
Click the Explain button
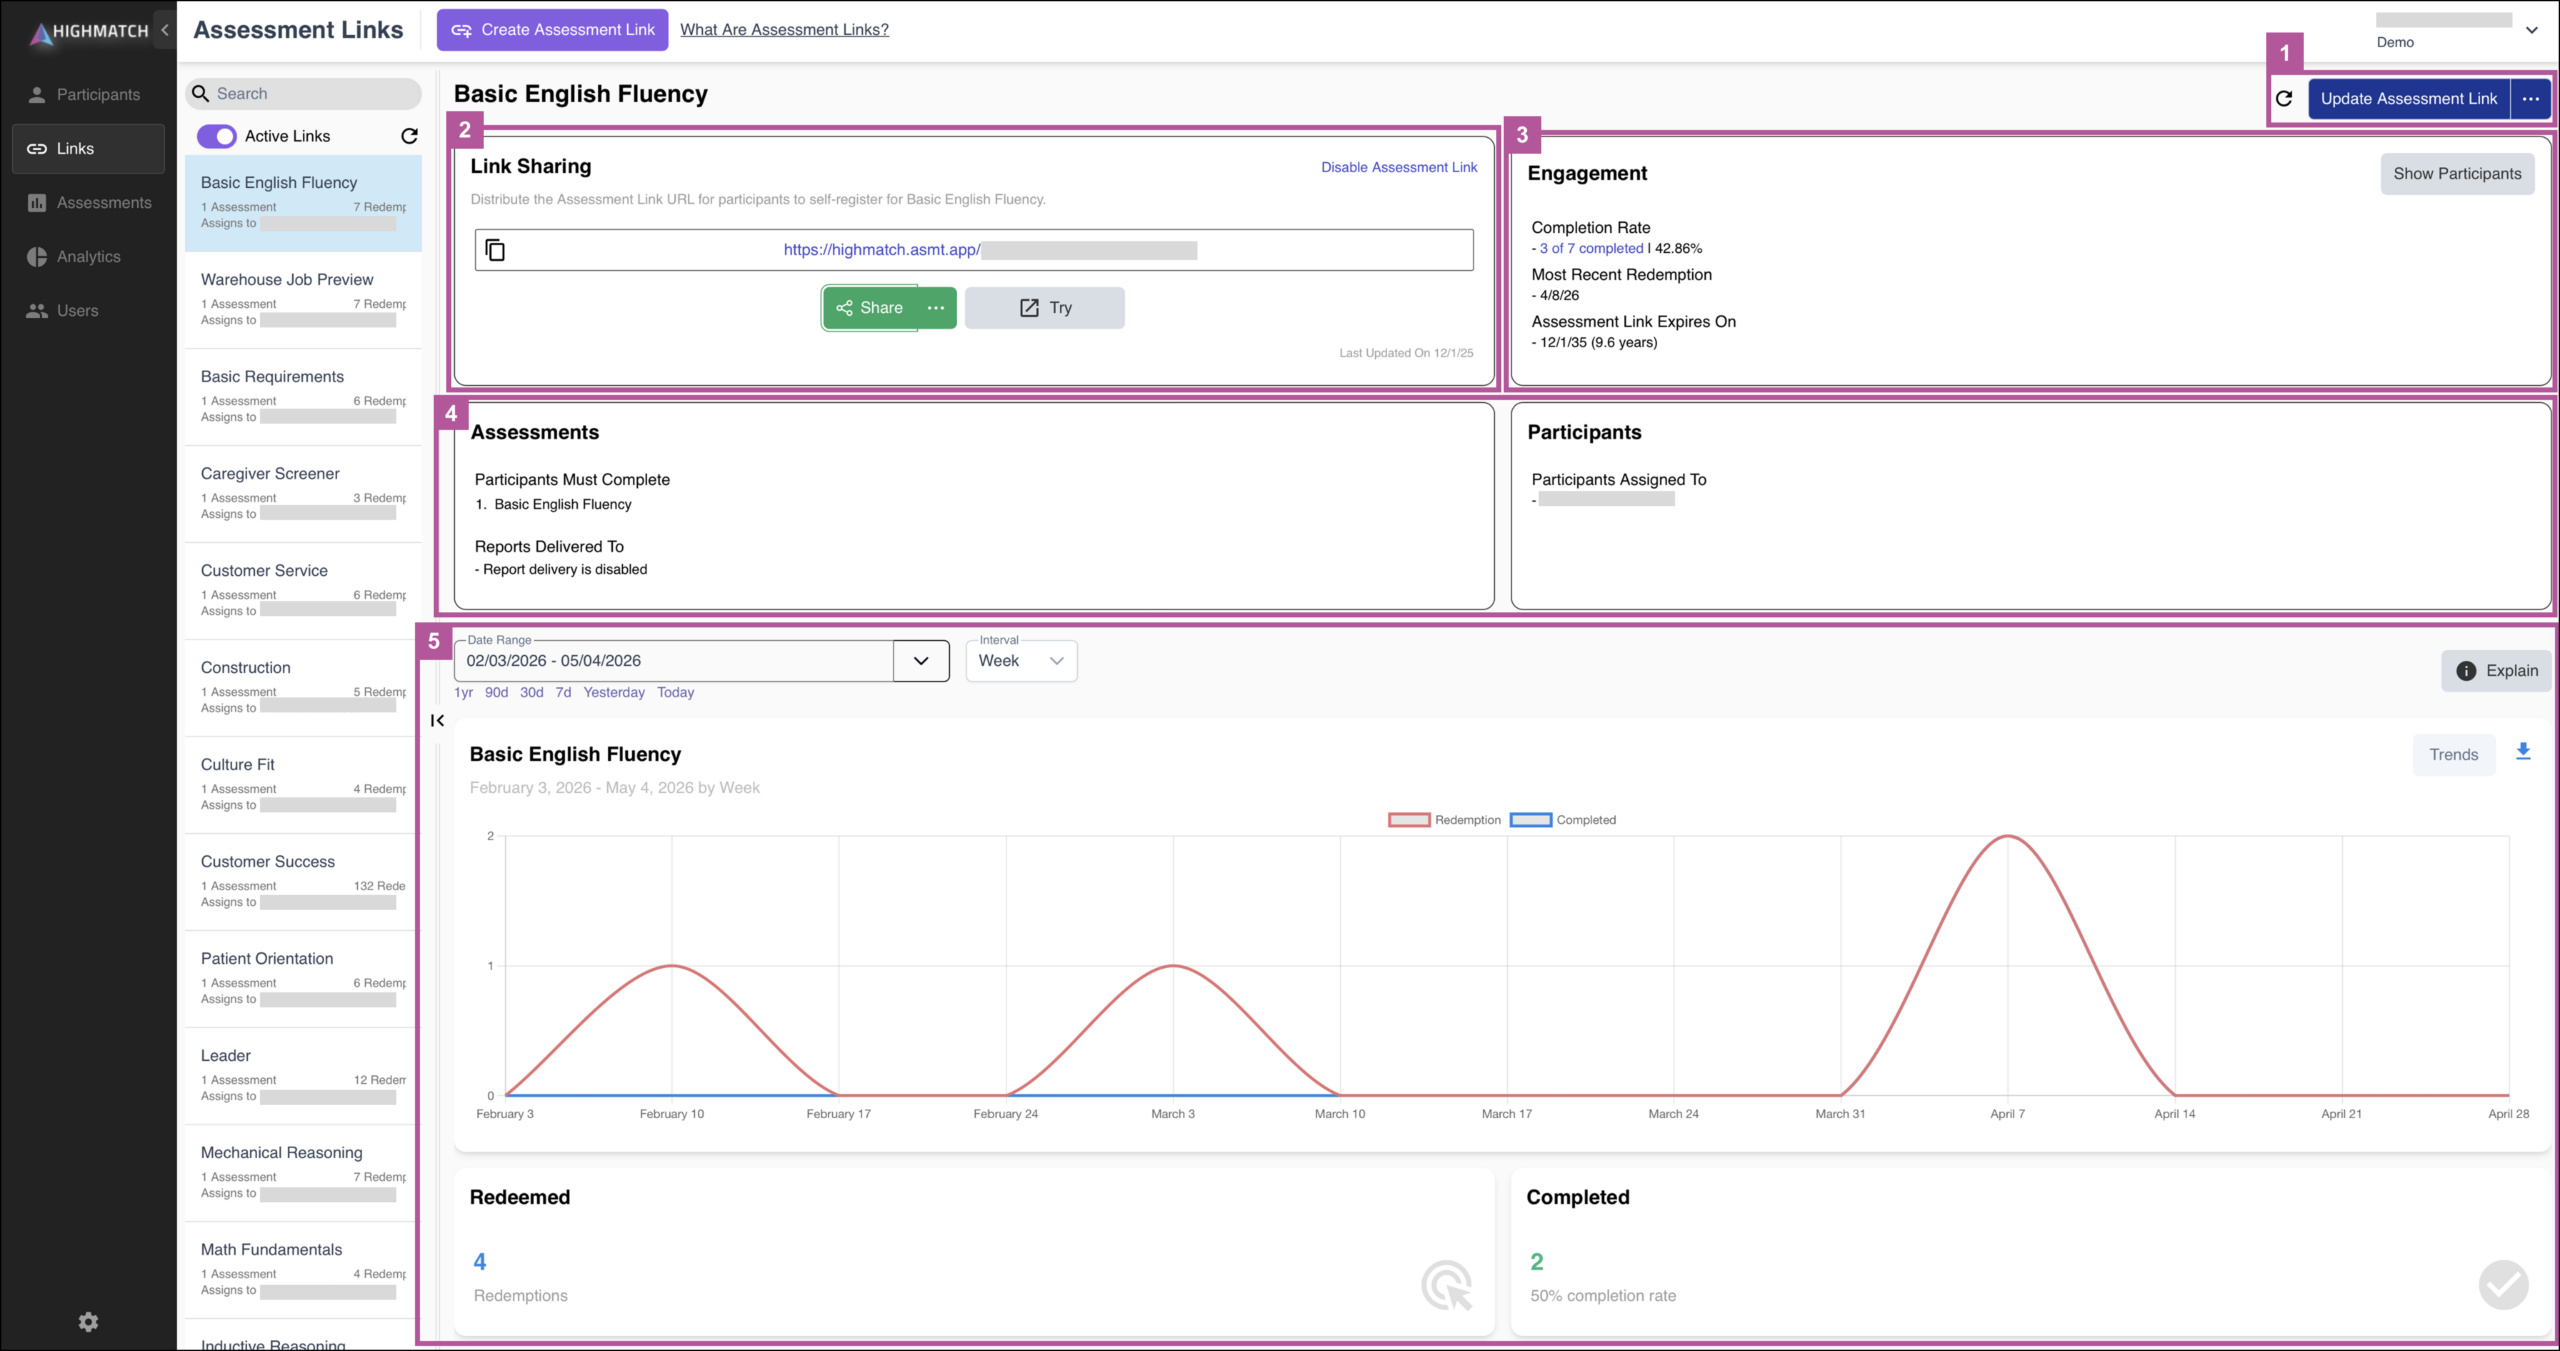[x=2497, y=671]
